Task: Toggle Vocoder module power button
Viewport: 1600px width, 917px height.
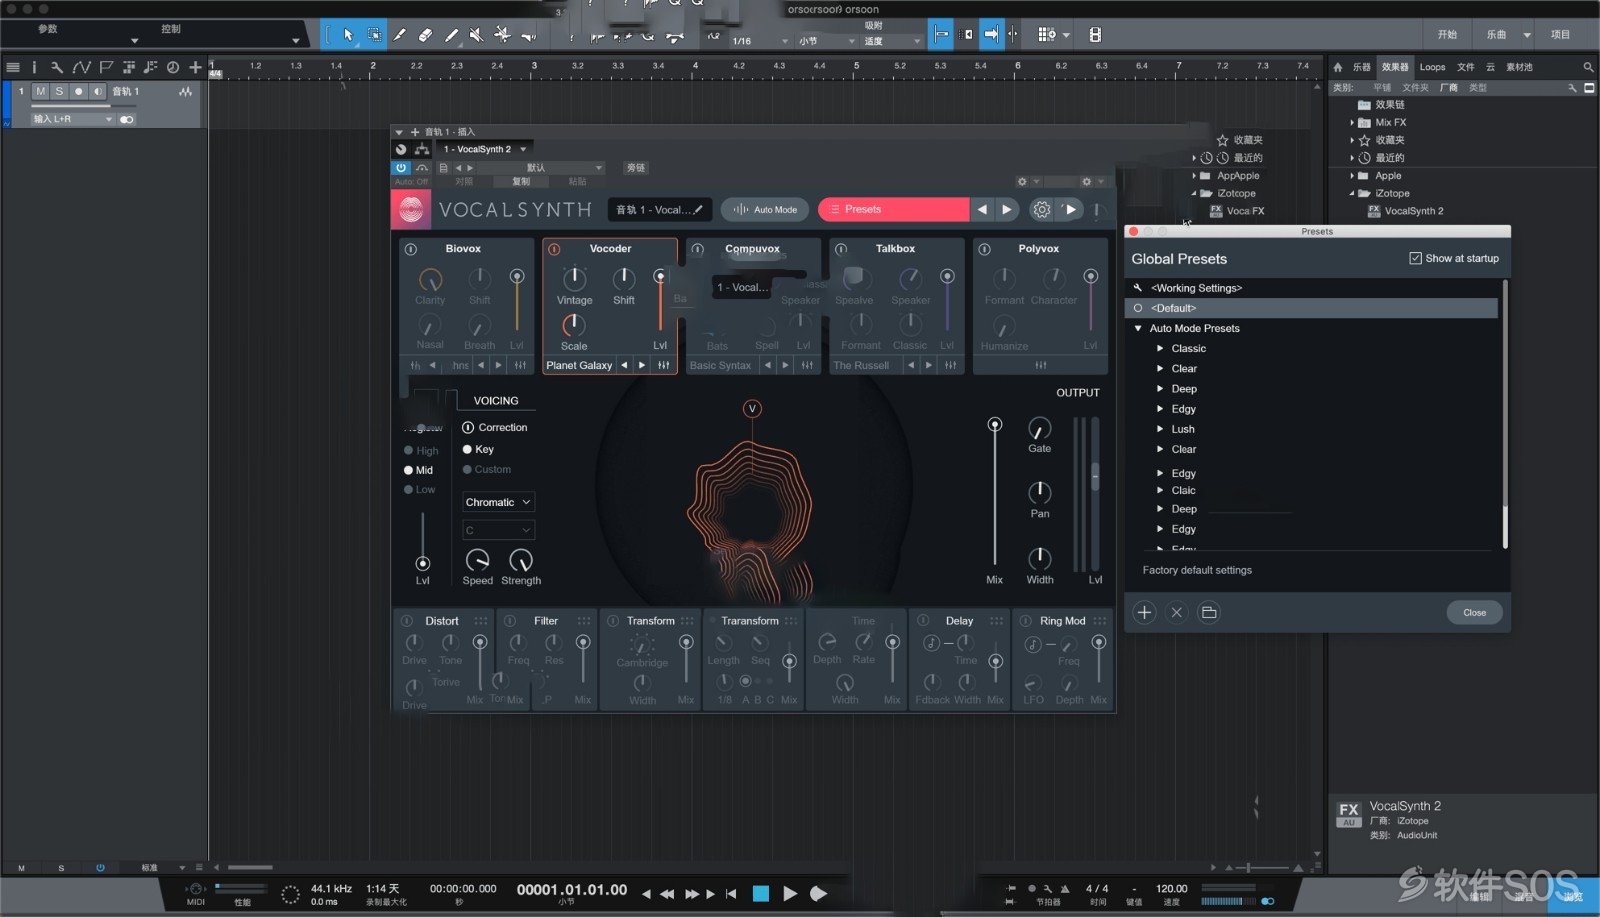Action: tap(554, 249)
